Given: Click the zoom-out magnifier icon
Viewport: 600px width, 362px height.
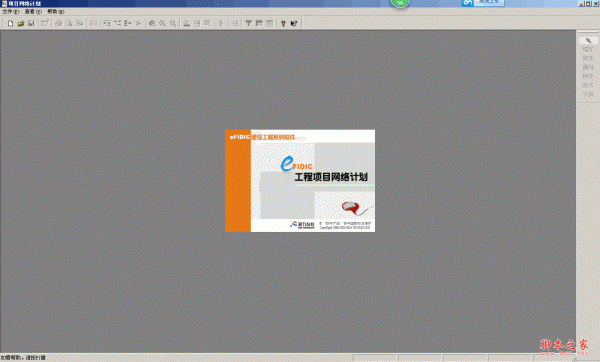Looking at the screenshot, I should click(173, 23).
